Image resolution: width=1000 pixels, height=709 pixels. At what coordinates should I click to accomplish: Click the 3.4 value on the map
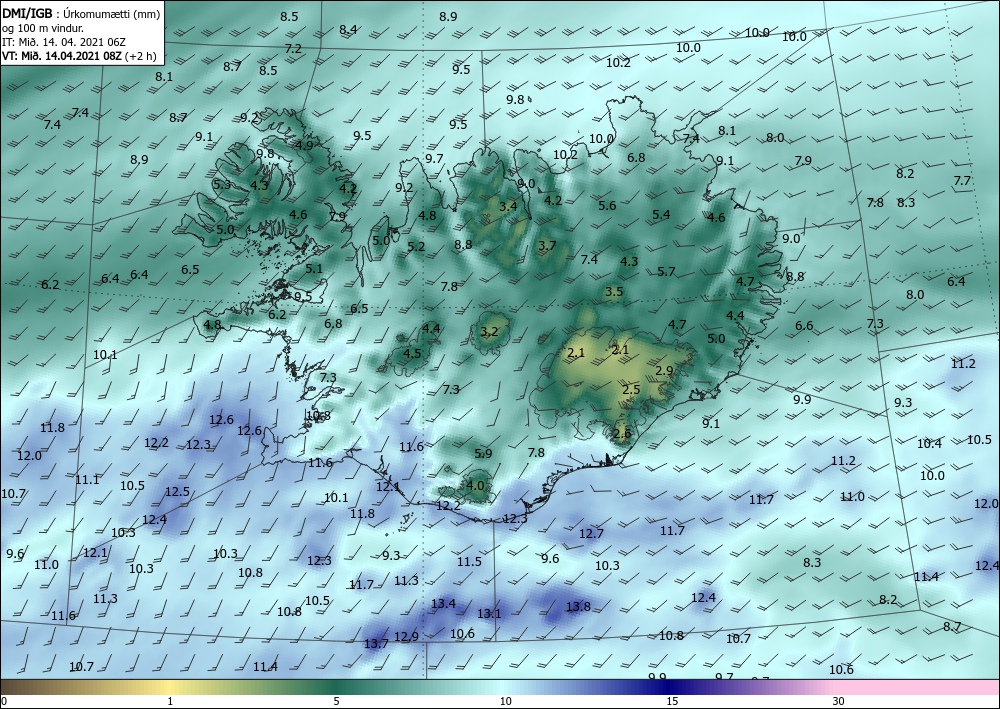click(508, 207)
